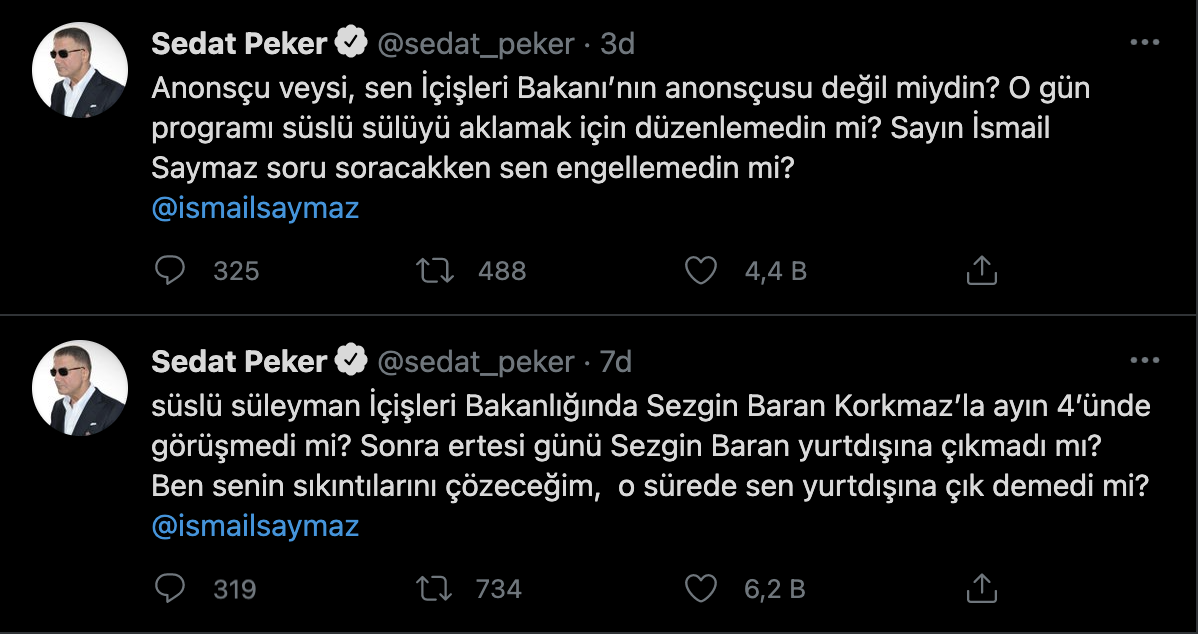This screenshot has width=1198, height=634.
Task: Click @sedat_peker handle on first tweet
Action: point(475,44)
